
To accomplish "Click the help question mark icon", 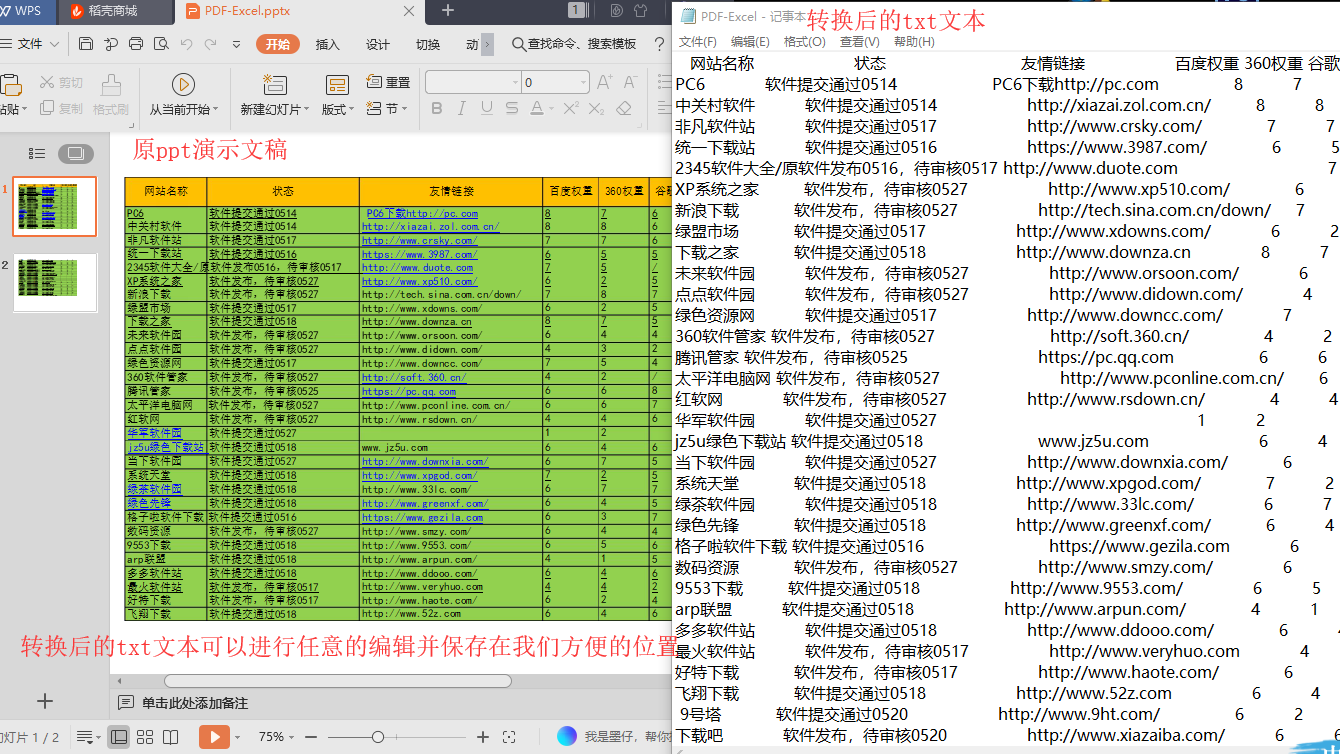I will pyautogui.click(x=659, y=44).
